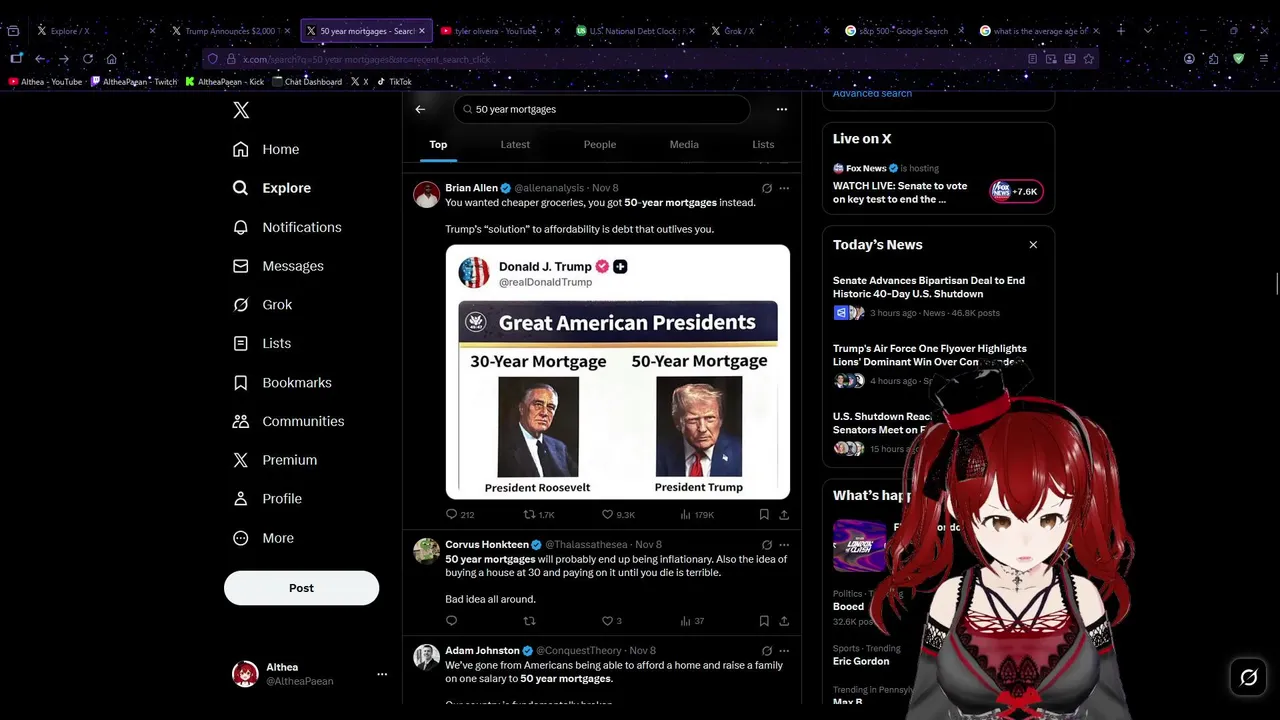Switch to the Media tab
Image resolution: width=1280 pixels, height=720 pixels.
pos(684,144)
